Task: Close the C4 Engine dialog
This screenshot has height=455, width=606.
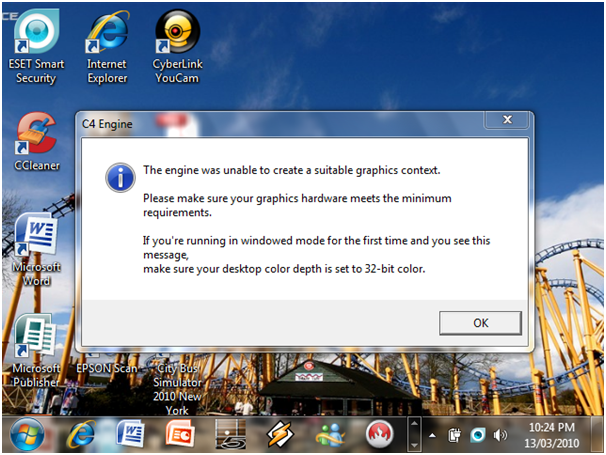Action: 507,119
